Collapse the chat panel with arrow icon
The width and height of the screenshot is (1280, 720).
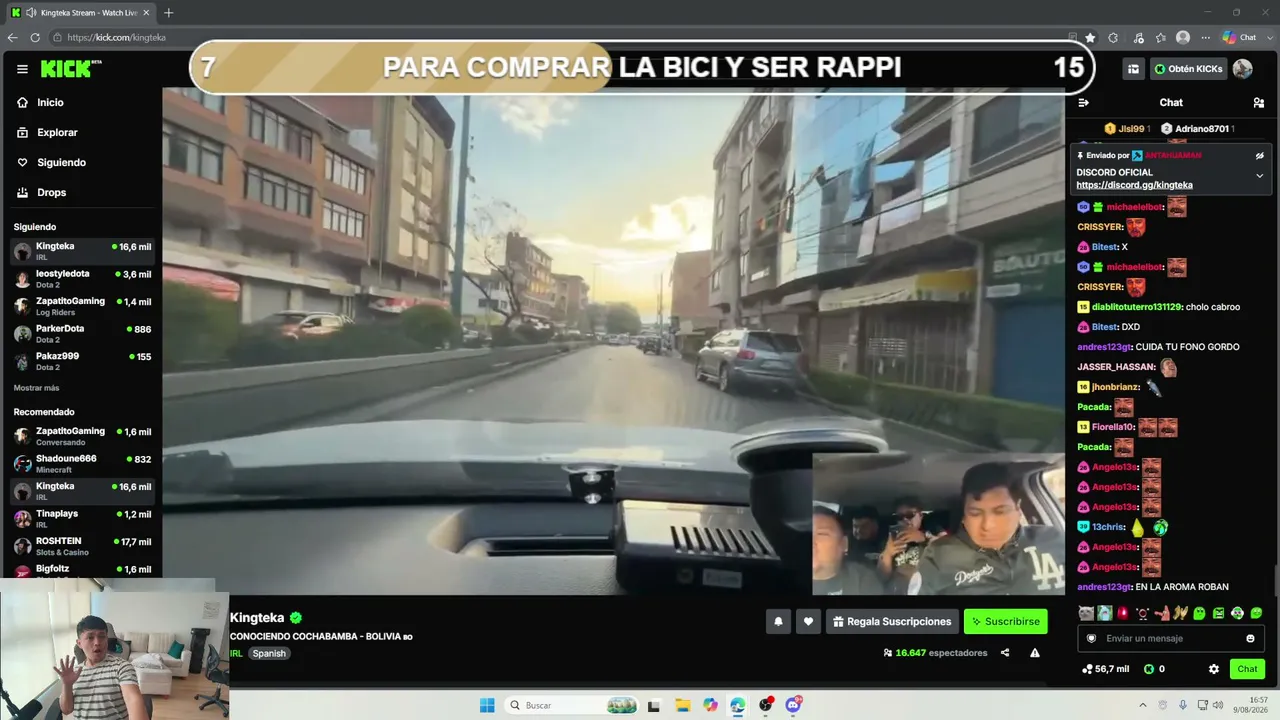pyautogui.click(x=1083, y=102)
